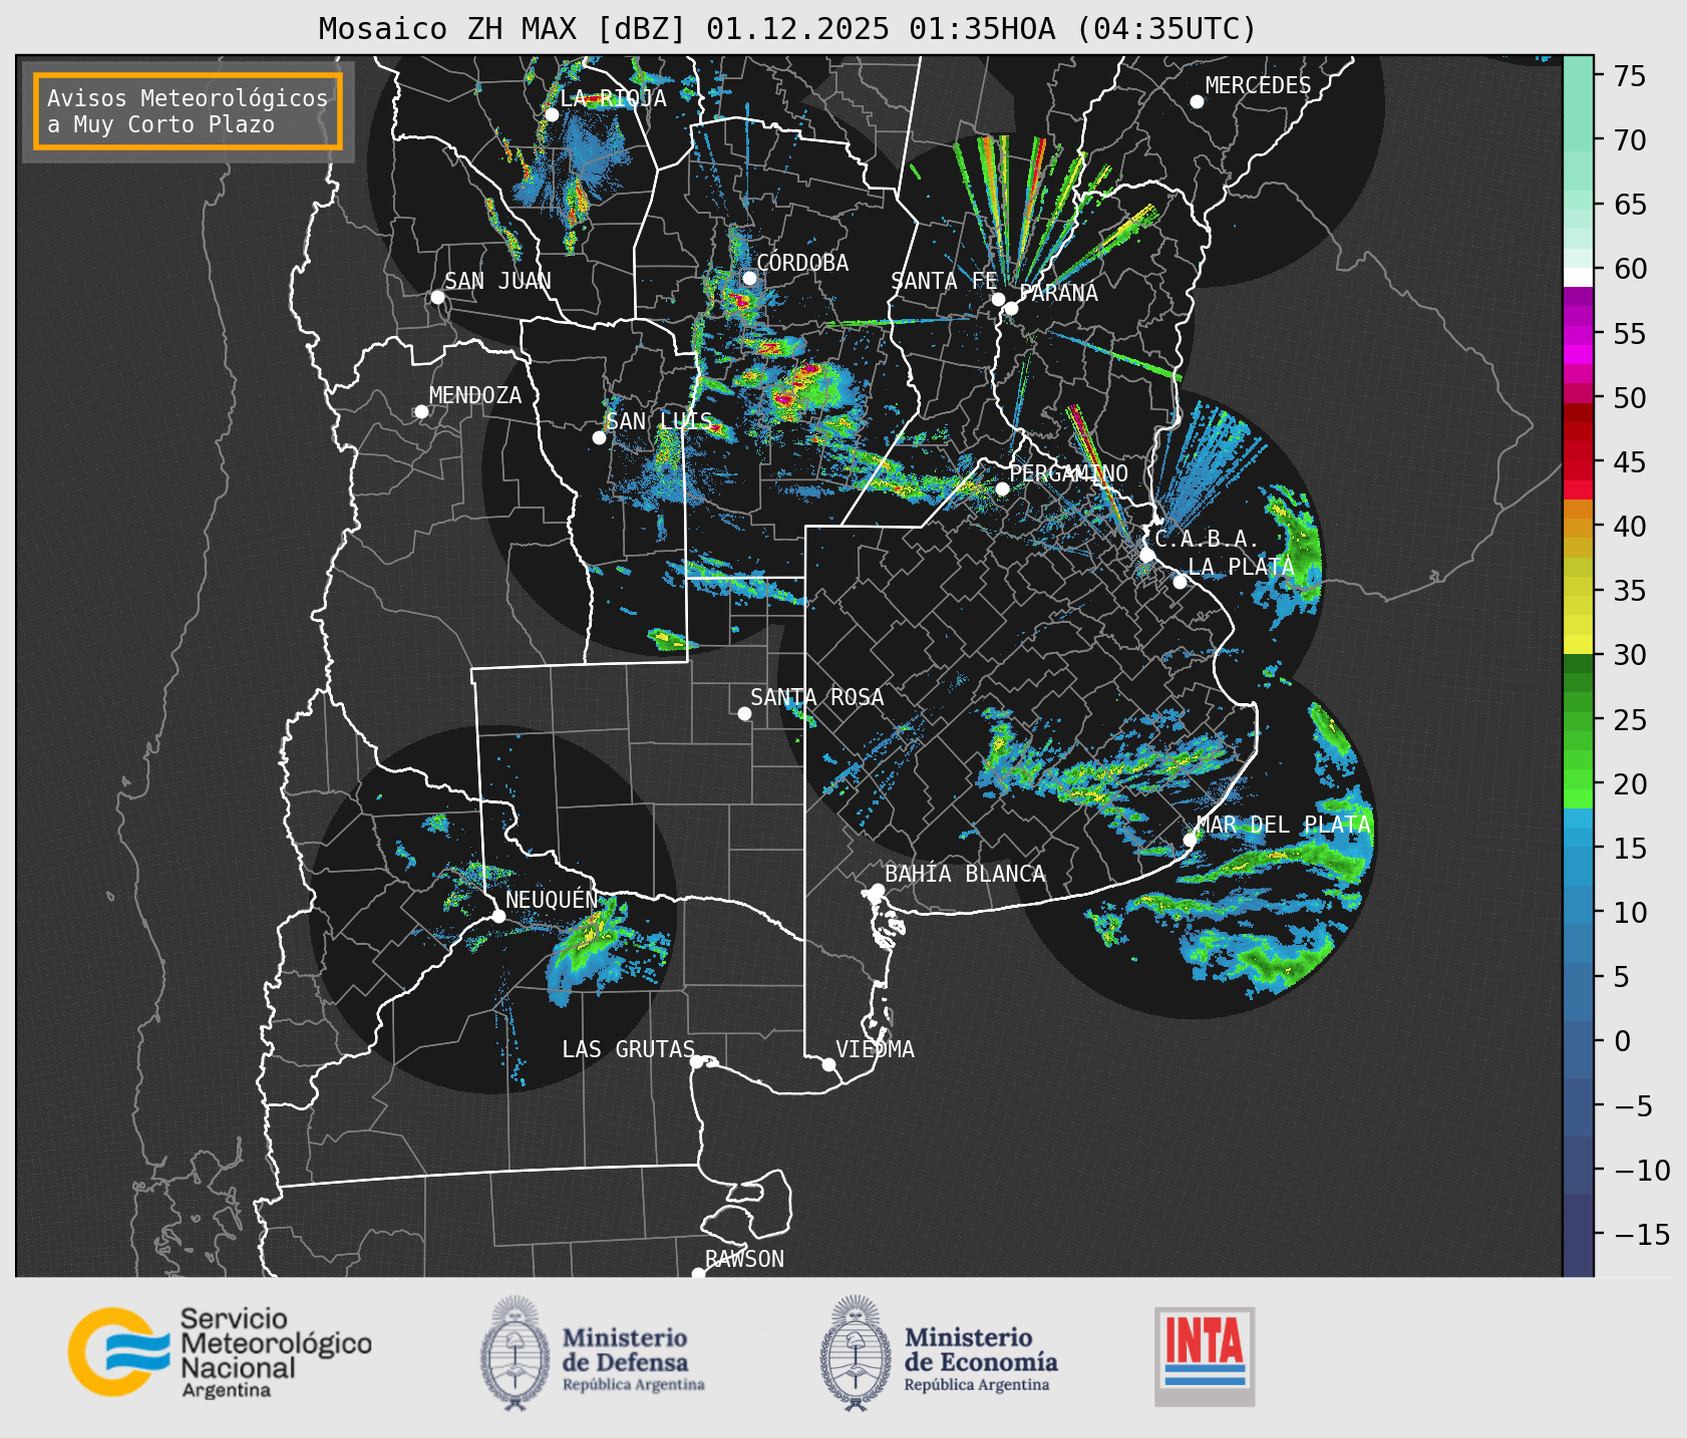The height and width of the screenshot is (1438, 1687).
Task: Click the SANTA FE map label
Action: 944,281
